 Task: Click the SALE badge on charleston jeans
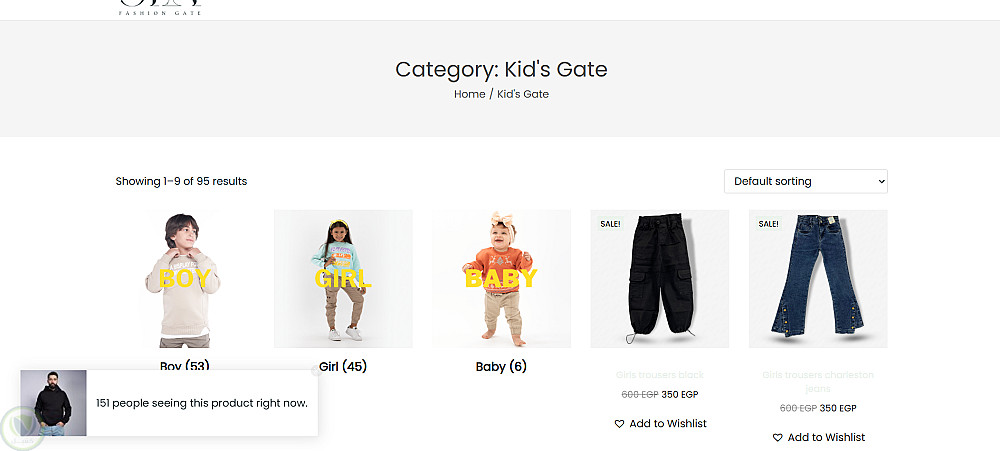pyautogui.click(x=768, y=224)
